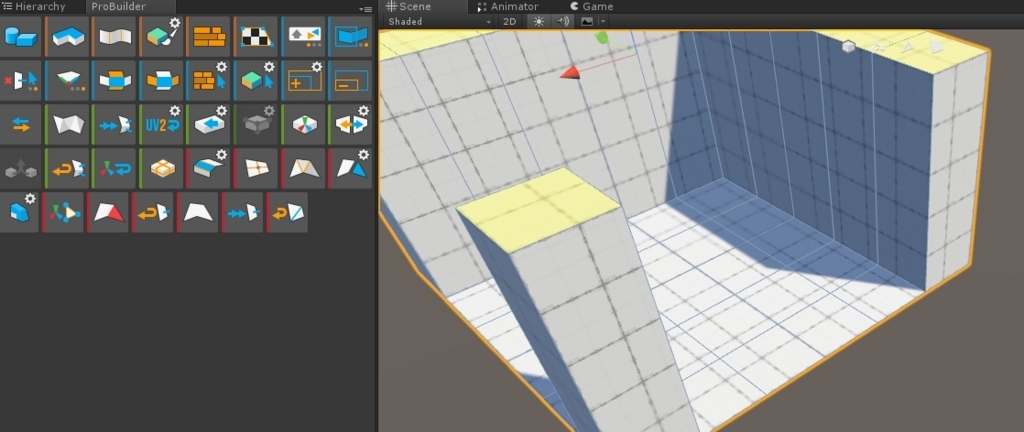The image size is (1024, 432).
Task: Select the yellow top face of pillar
Action: (538, 208)
